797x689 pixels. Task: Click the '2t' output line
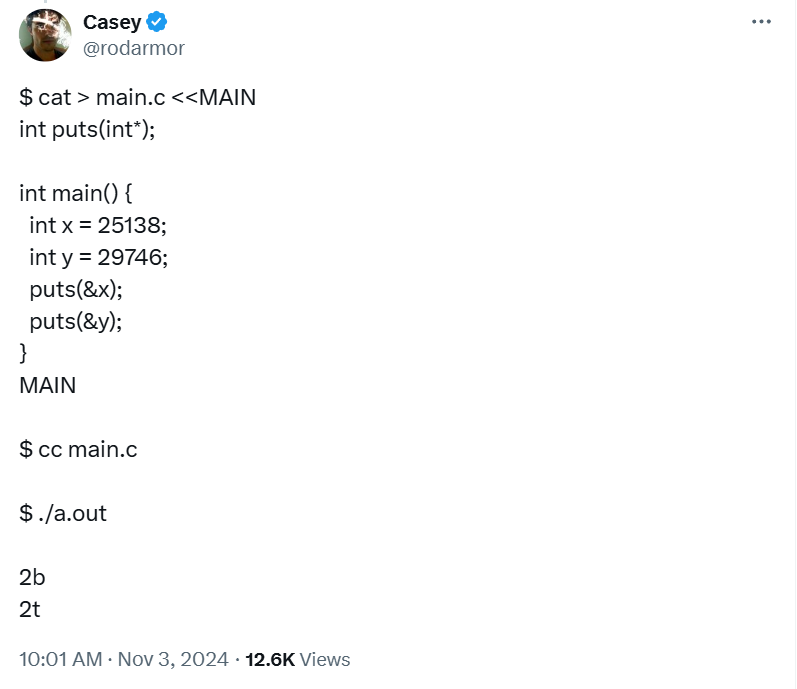(x=30, y=609)
